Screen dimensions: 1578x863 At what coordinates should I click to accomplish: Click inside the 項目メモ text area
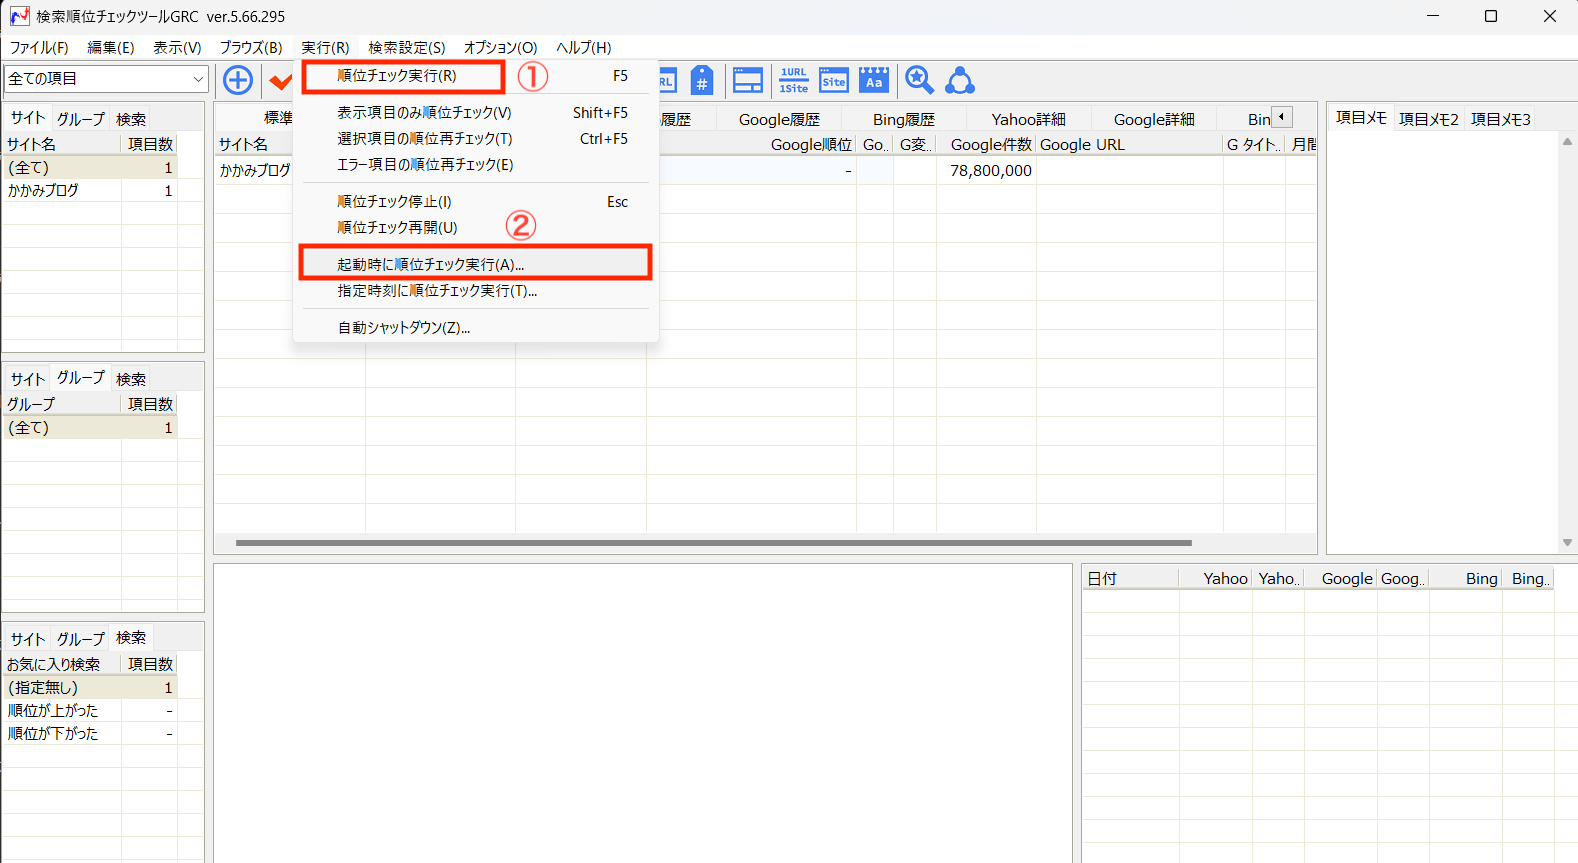click(1444, 340)
